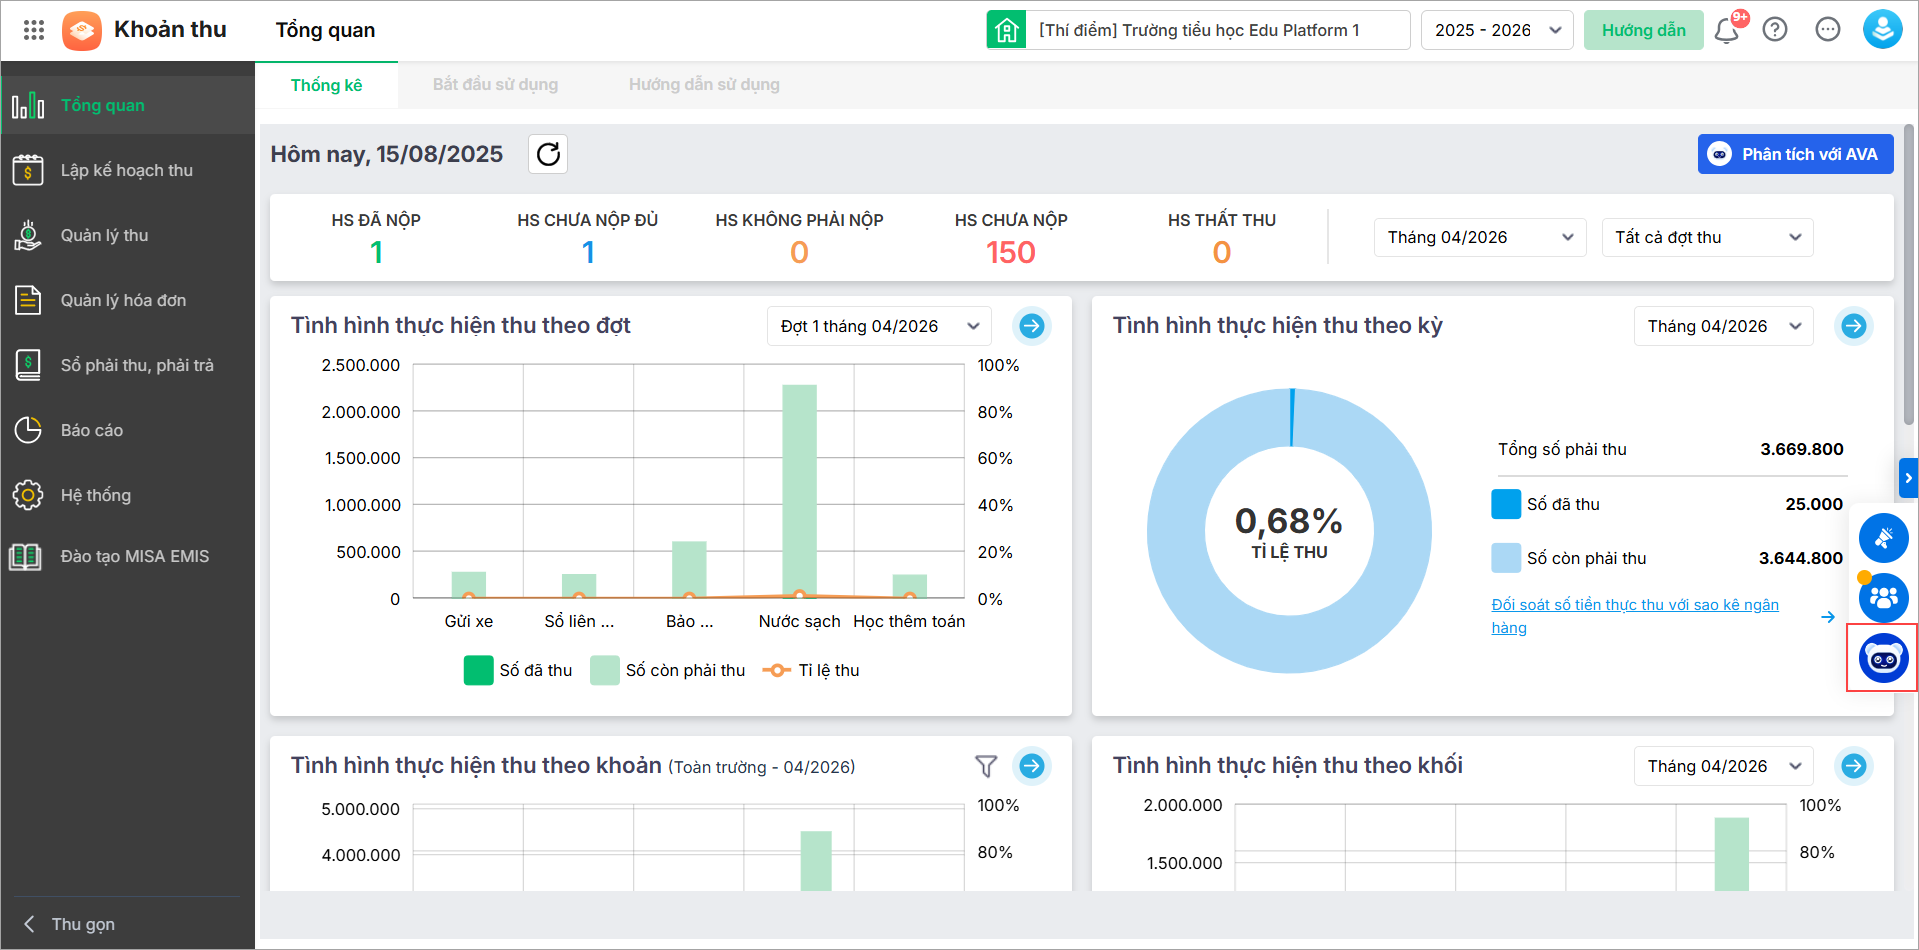1919x950 pixels.
Task: Expand the Đợt 1 tháng 04/2026 dropdown
Action: (x=878, y=326)
